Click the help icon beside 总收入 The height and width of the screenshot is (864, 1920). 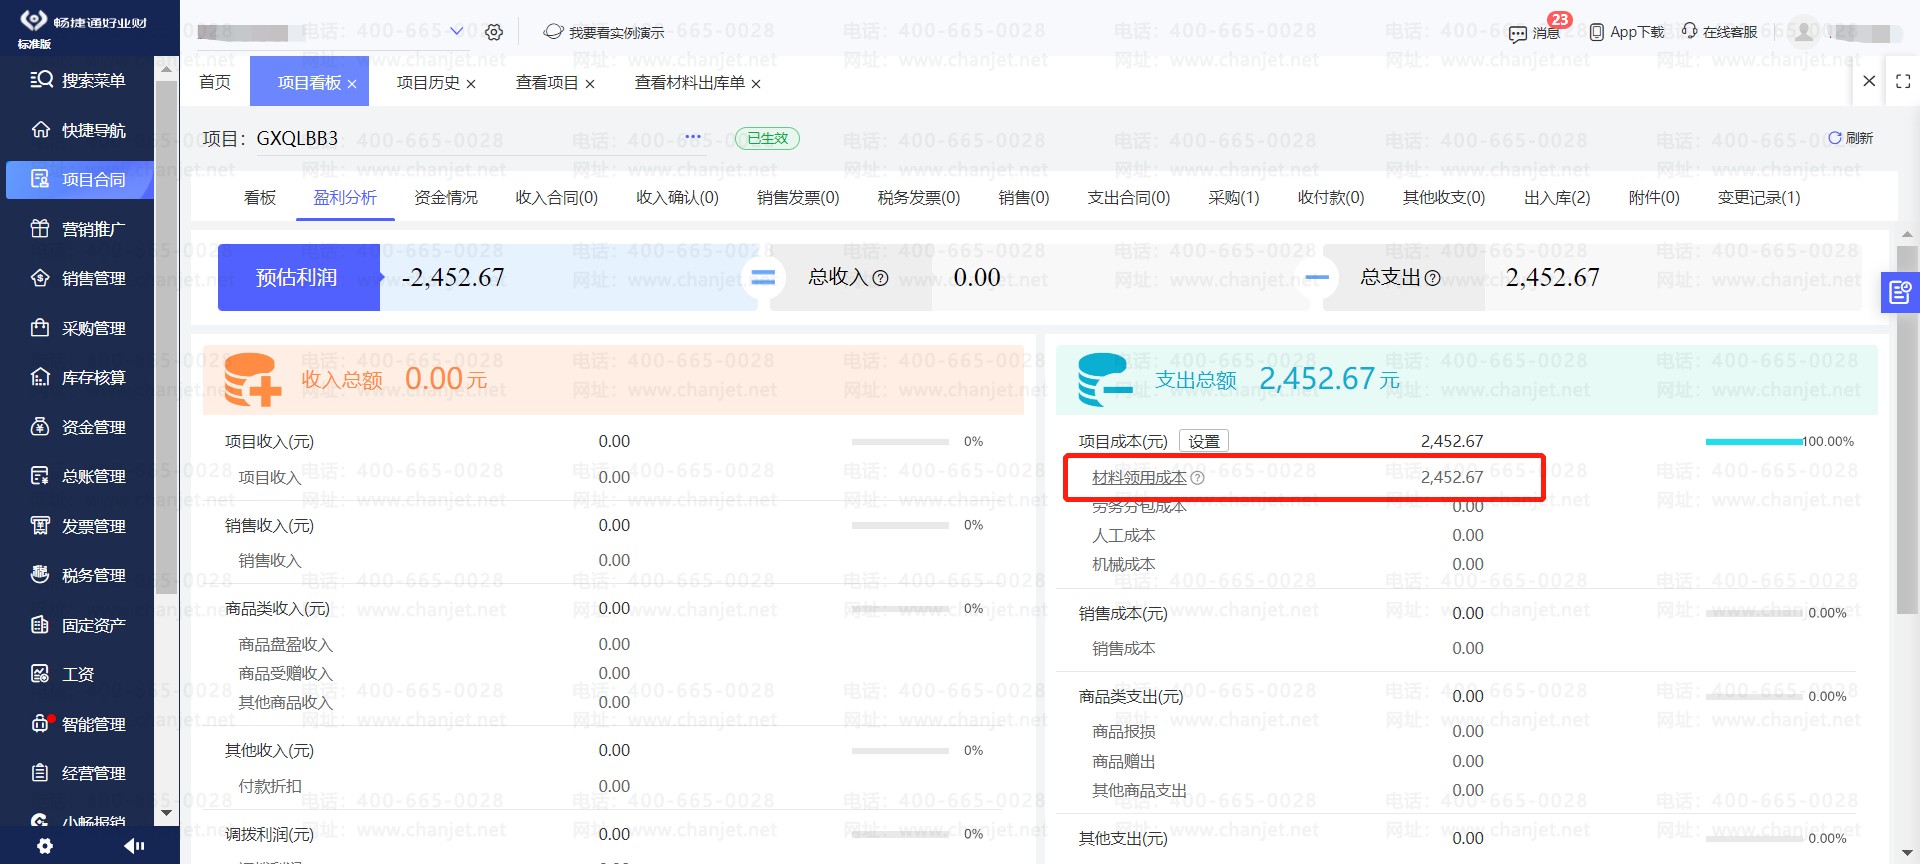click(880, 278)
